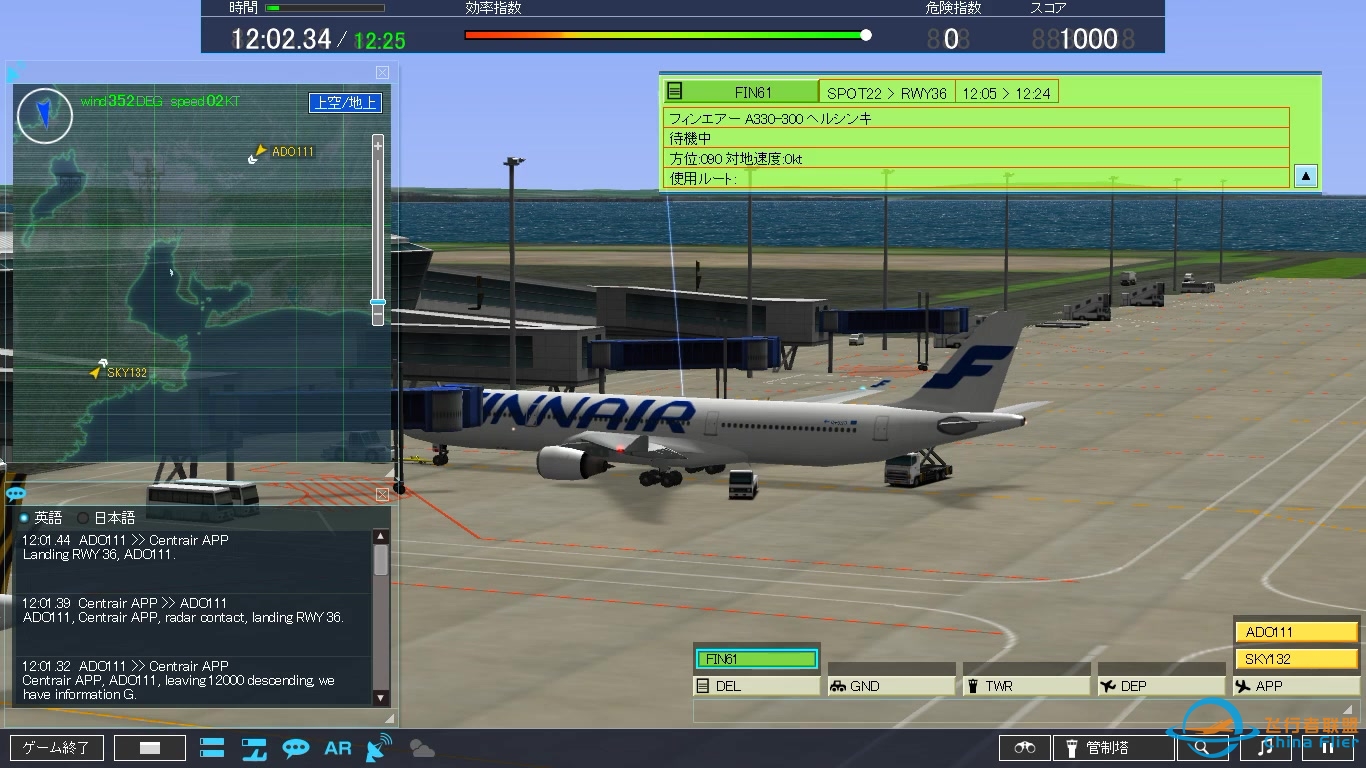This screenshot has height=768, width=1366.
Task: Open the TWR controller tab
Action: (1026, 686)
